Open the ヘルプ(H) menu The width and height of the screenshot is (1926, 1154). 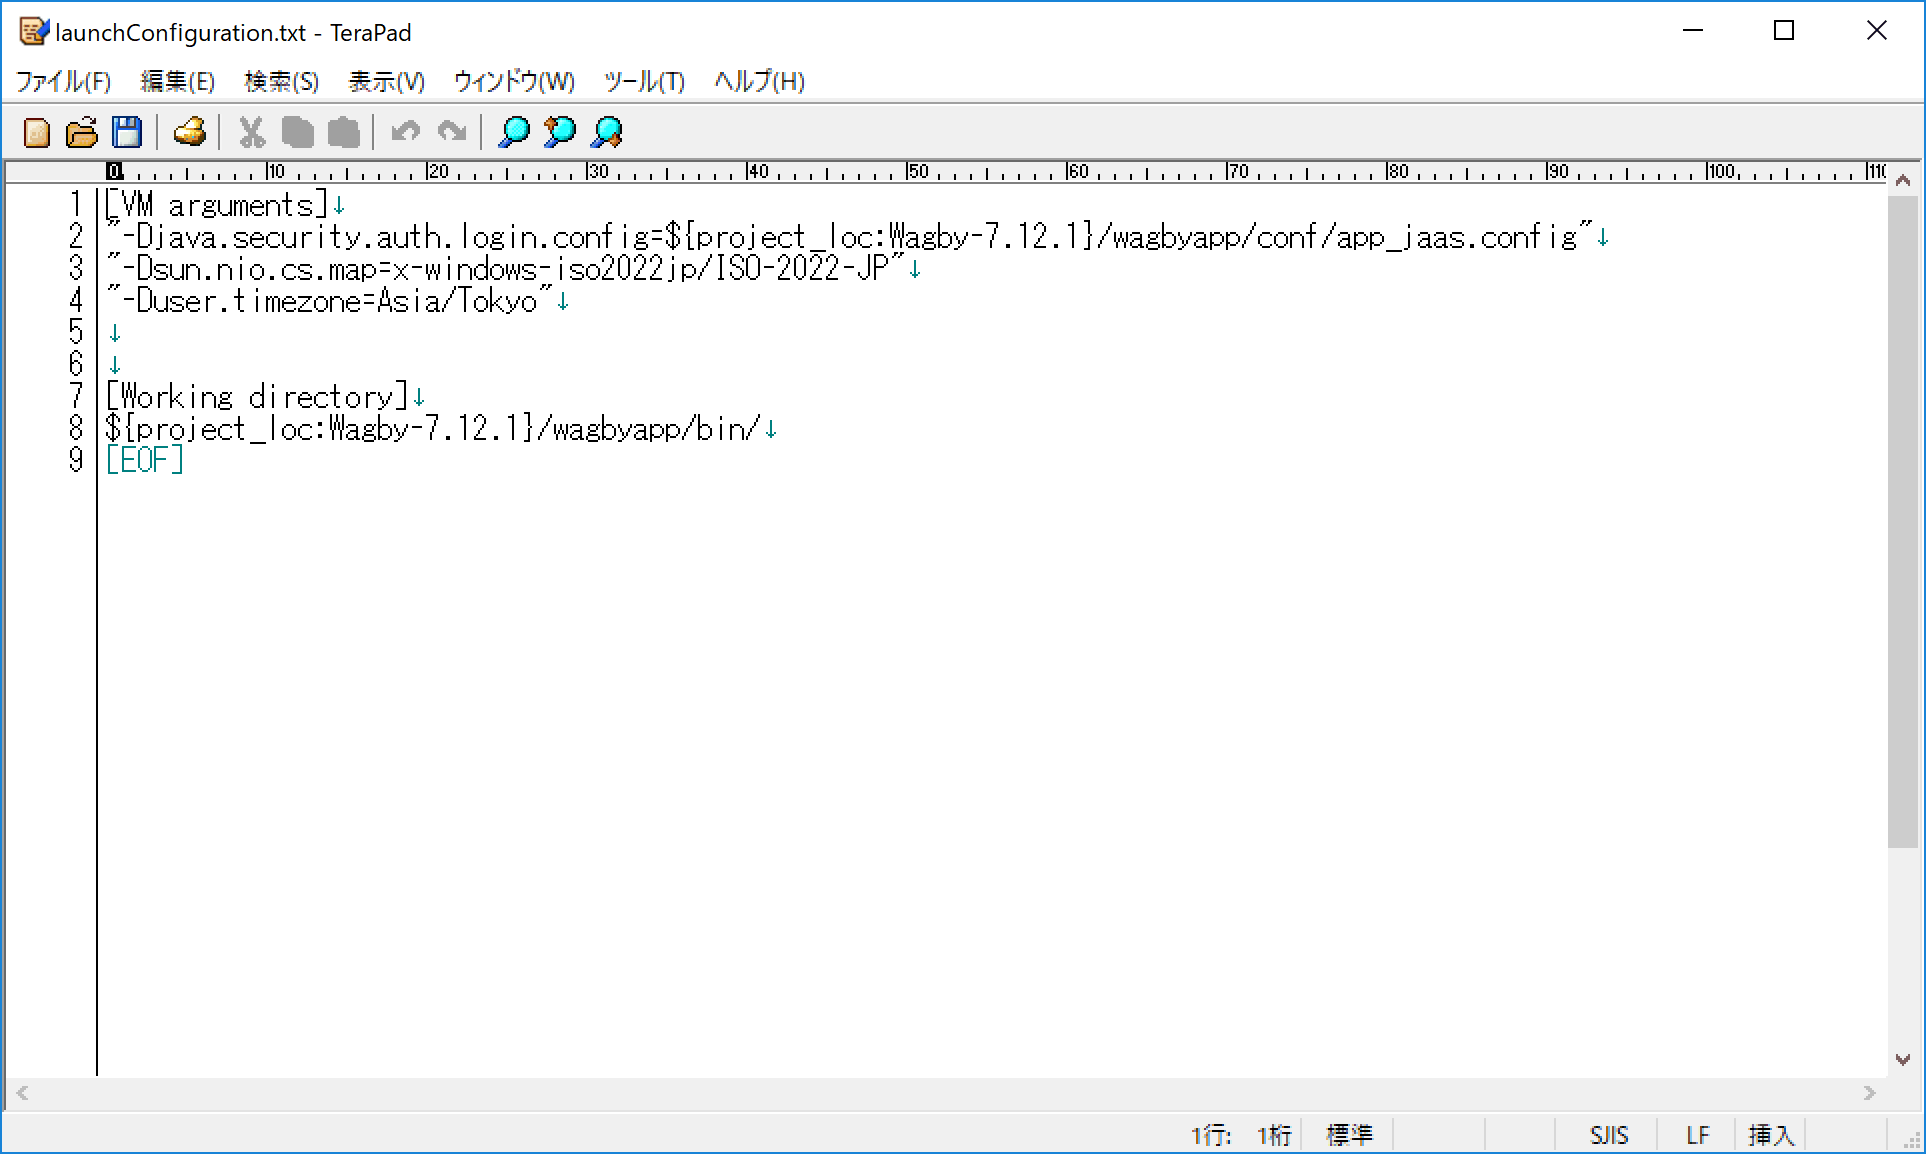pyautogui.click(x=759, y=81)
